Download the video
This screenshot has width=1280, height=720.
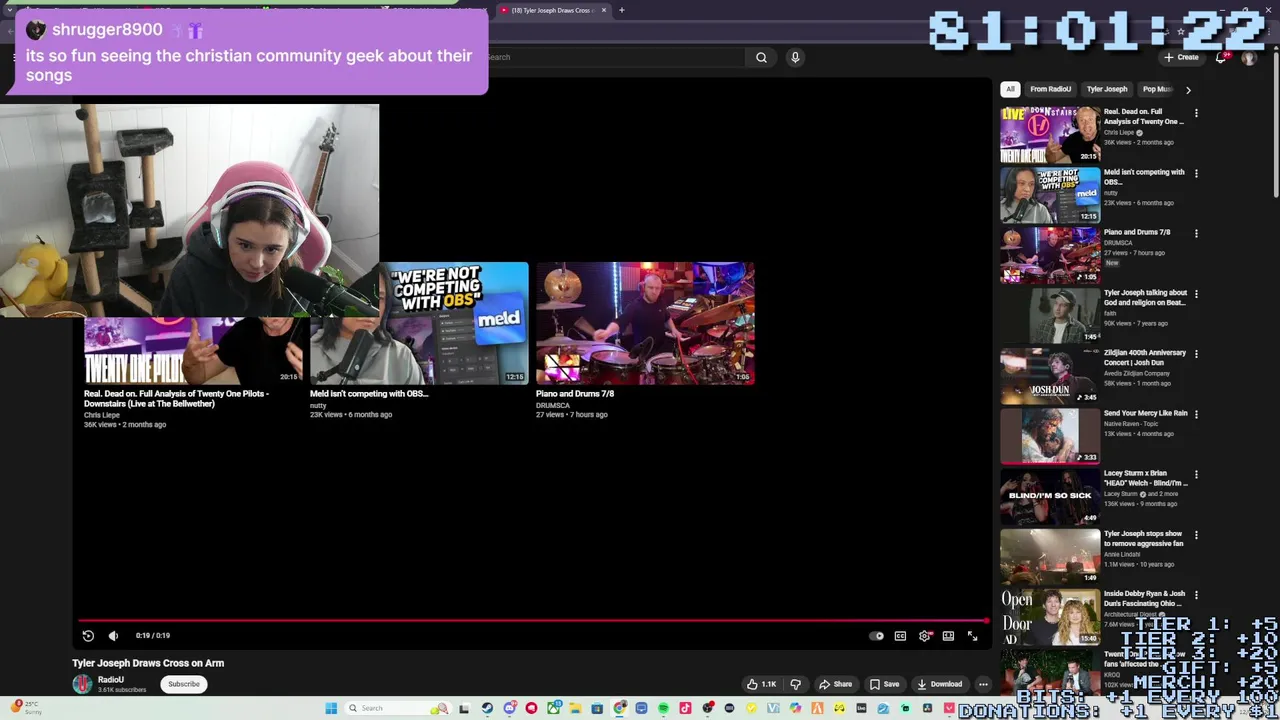click(x=939, y=684)
